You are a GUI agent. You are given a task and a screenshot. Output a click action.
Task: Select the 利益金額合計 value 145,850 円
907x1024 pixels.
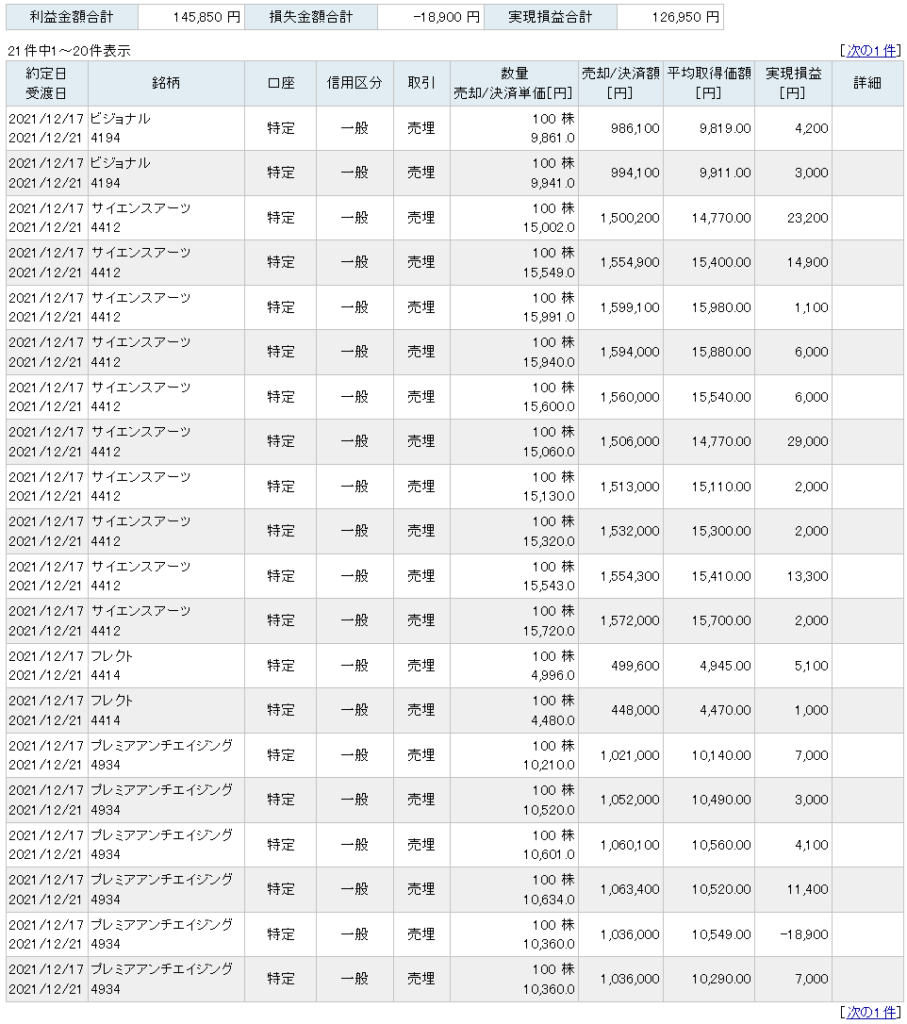[x=206, y=17]
